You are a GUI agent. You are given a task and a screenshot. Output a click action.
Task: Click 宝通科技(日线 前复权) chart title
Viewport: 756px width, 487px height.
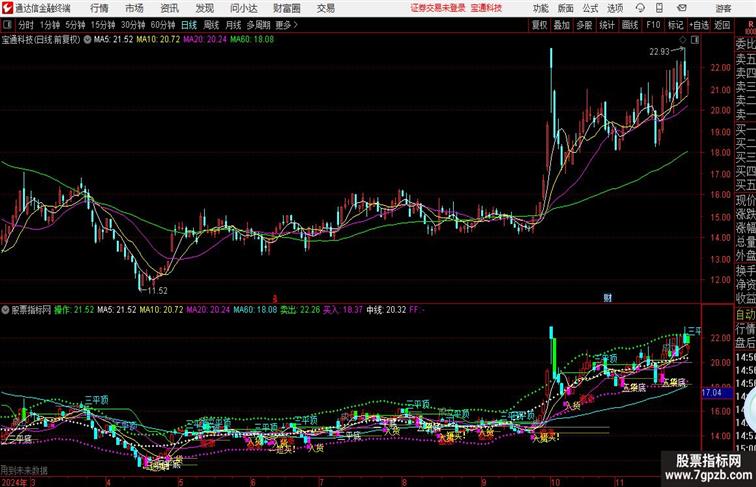point(41,40)
